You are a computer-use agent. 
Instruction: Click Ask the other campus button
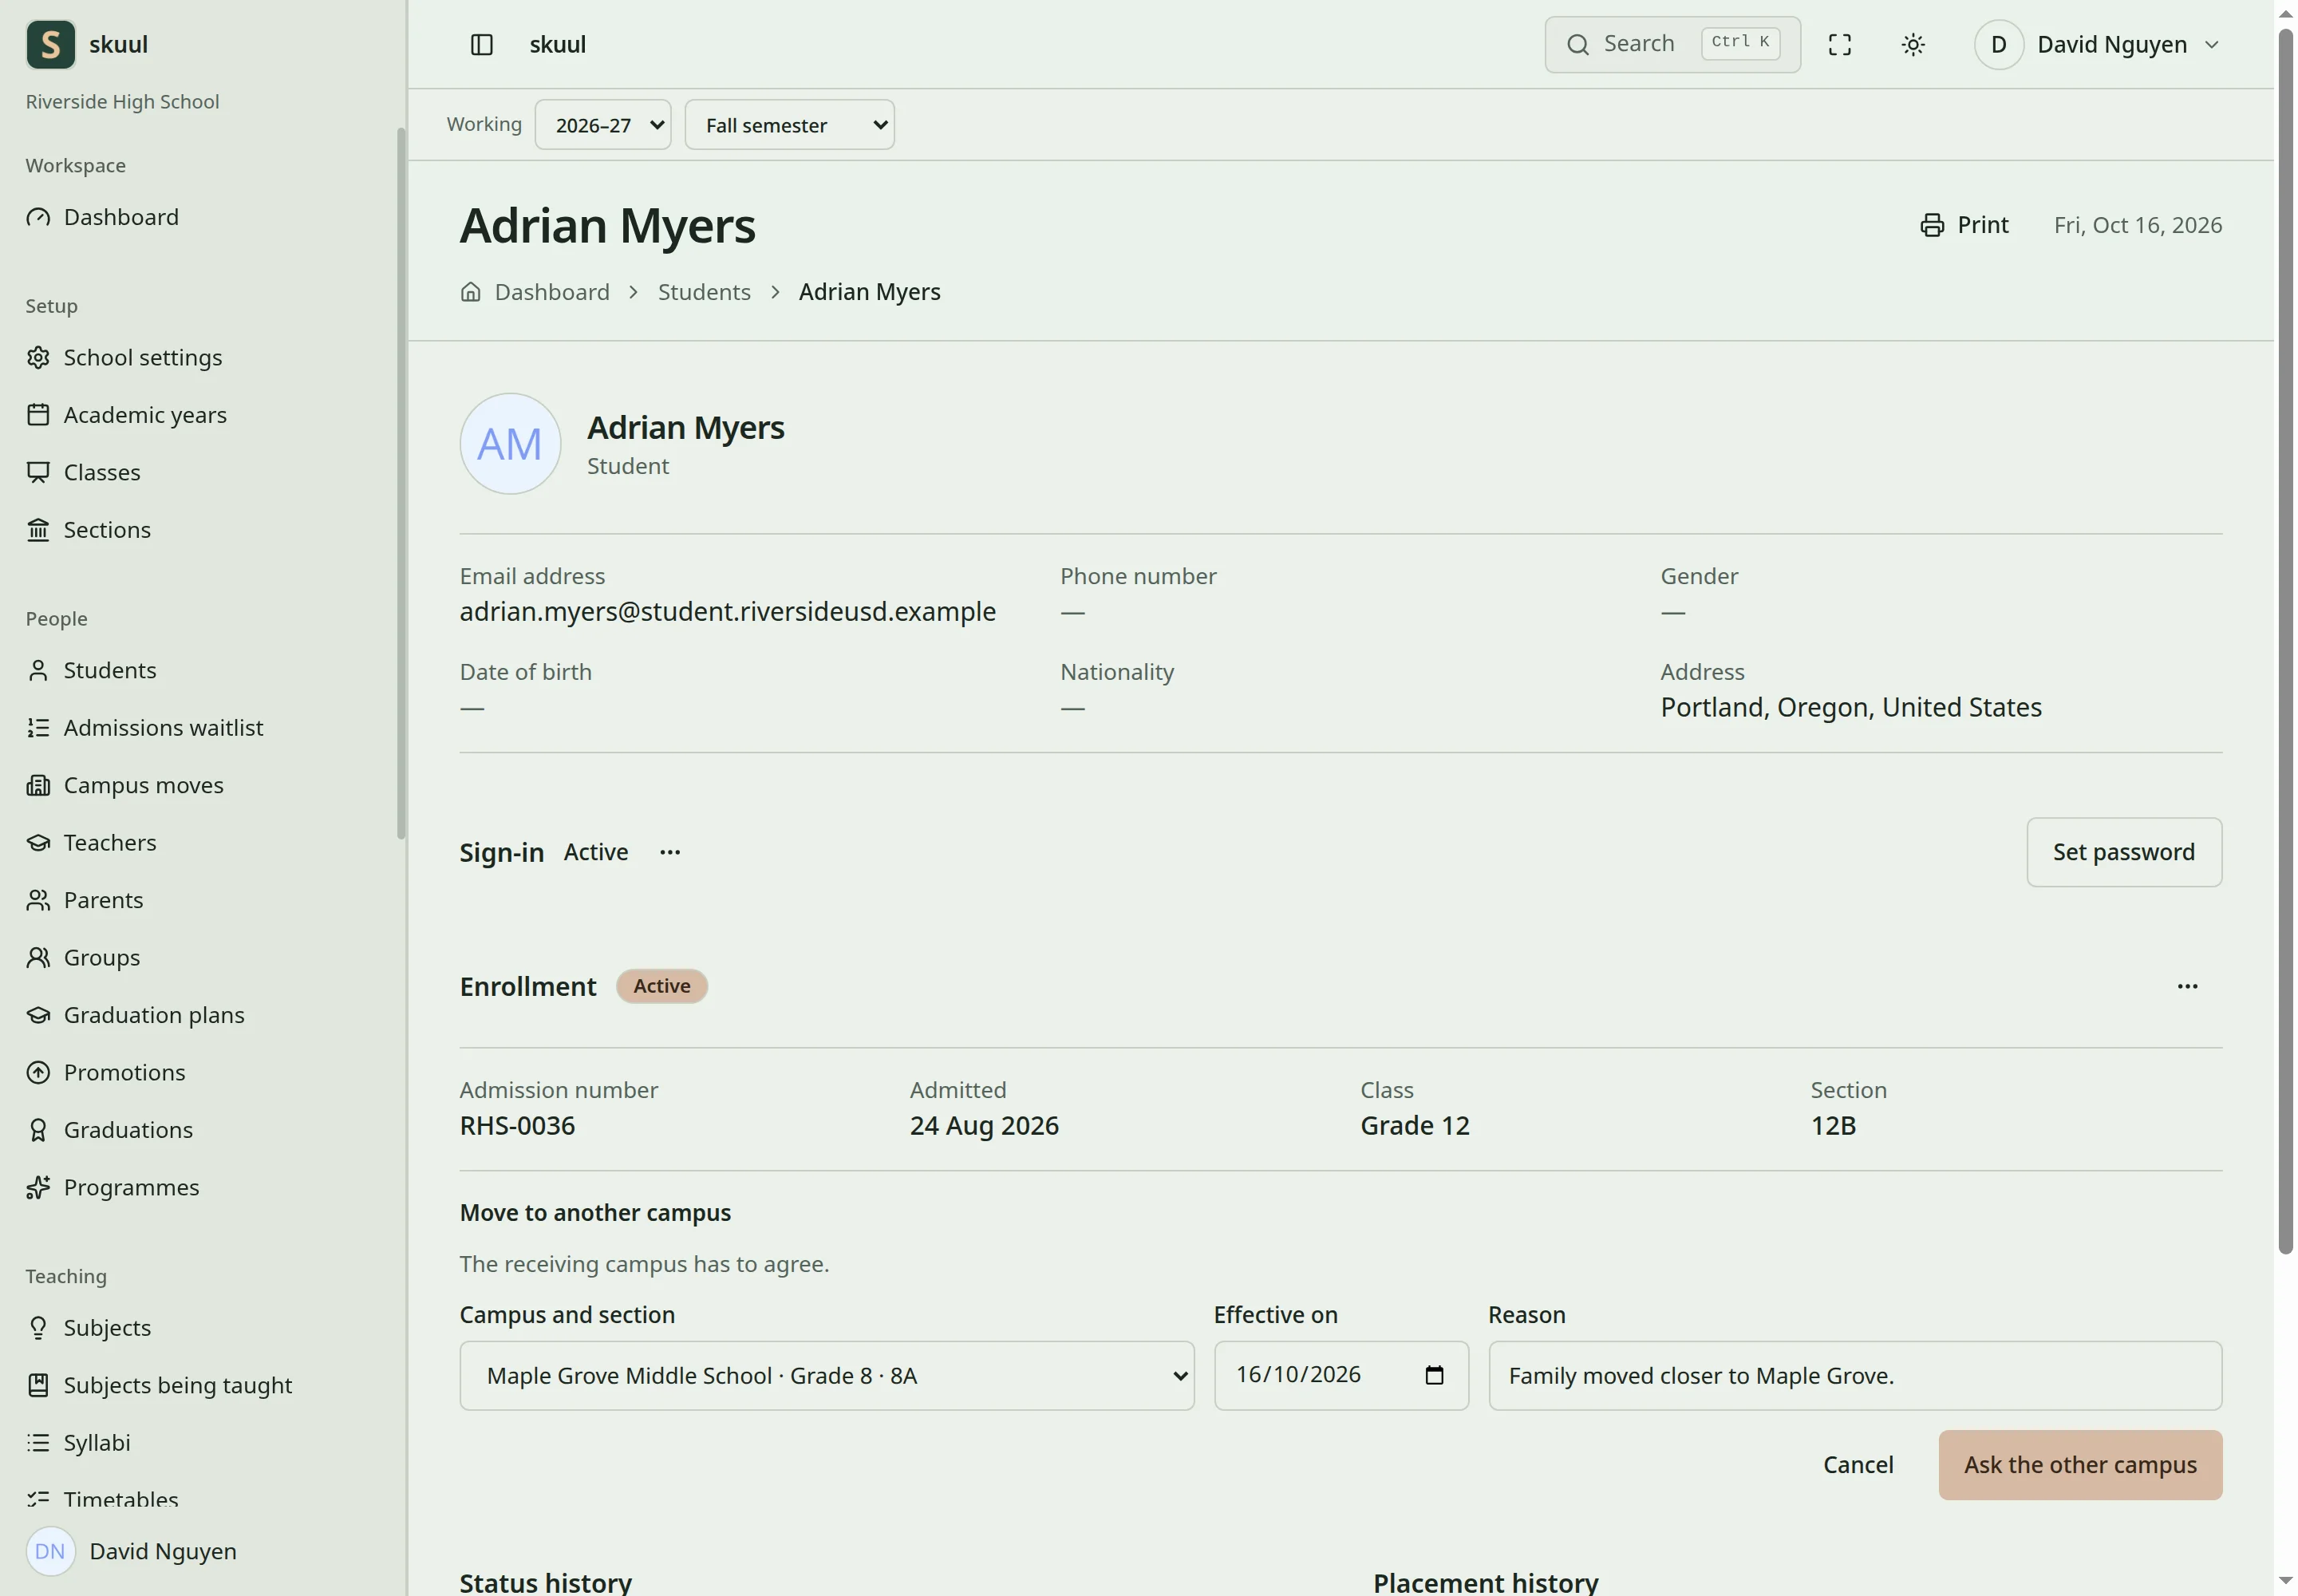point(2079,1465)
